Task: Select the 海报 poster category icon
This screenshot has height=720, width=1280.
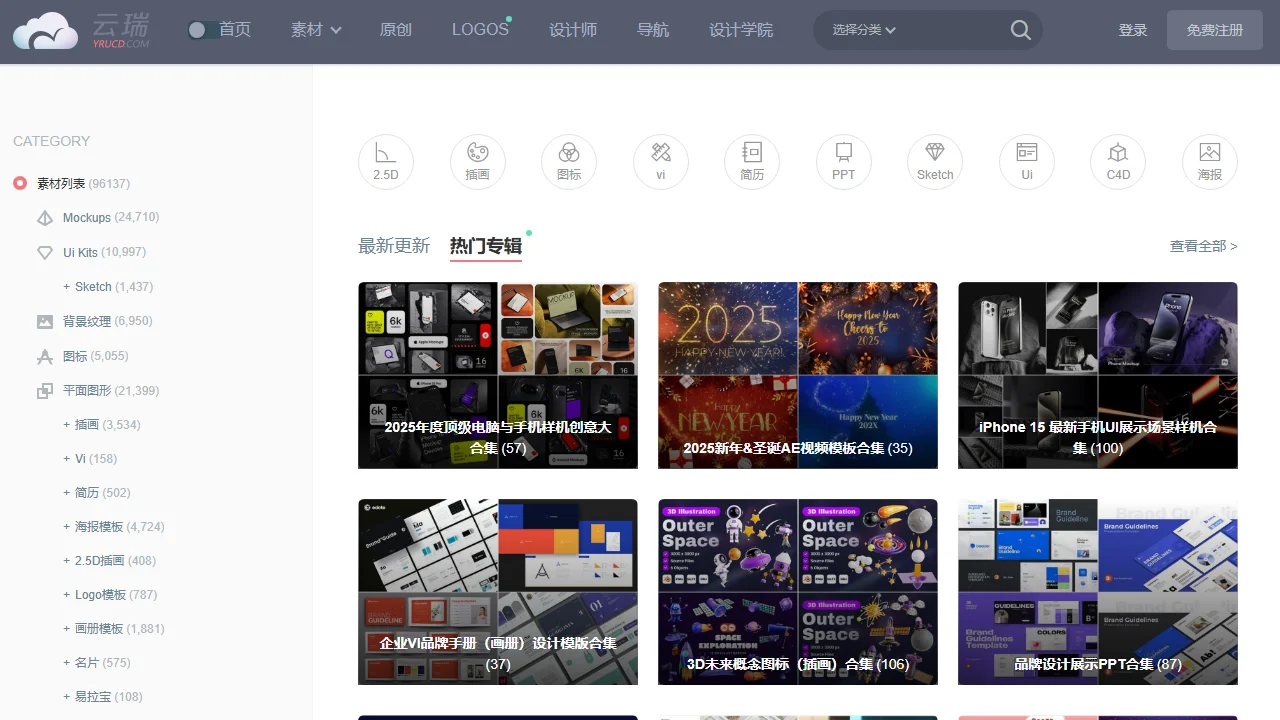Action: [x=1209, y=161]
